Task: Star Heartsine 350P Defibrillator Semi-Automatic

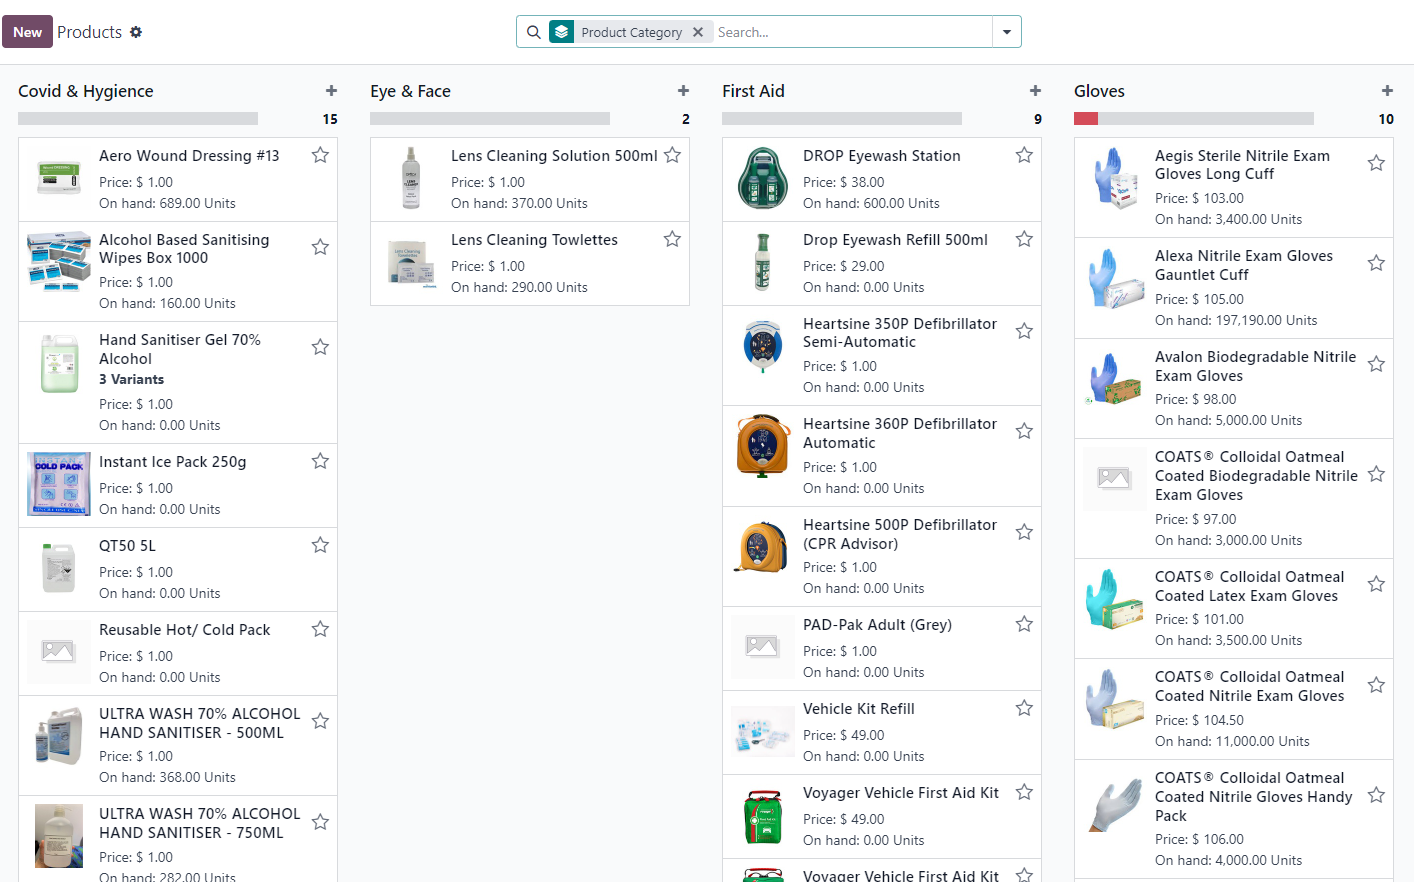Action: pos(1024,331)
